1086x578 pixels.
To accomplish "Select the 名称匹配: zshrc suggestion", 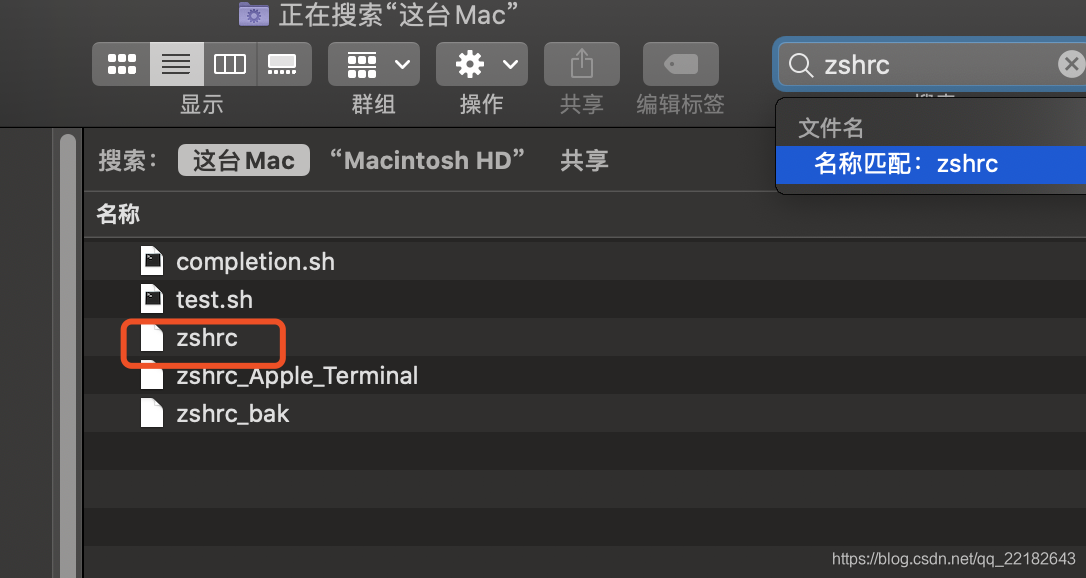I will 931,165.
